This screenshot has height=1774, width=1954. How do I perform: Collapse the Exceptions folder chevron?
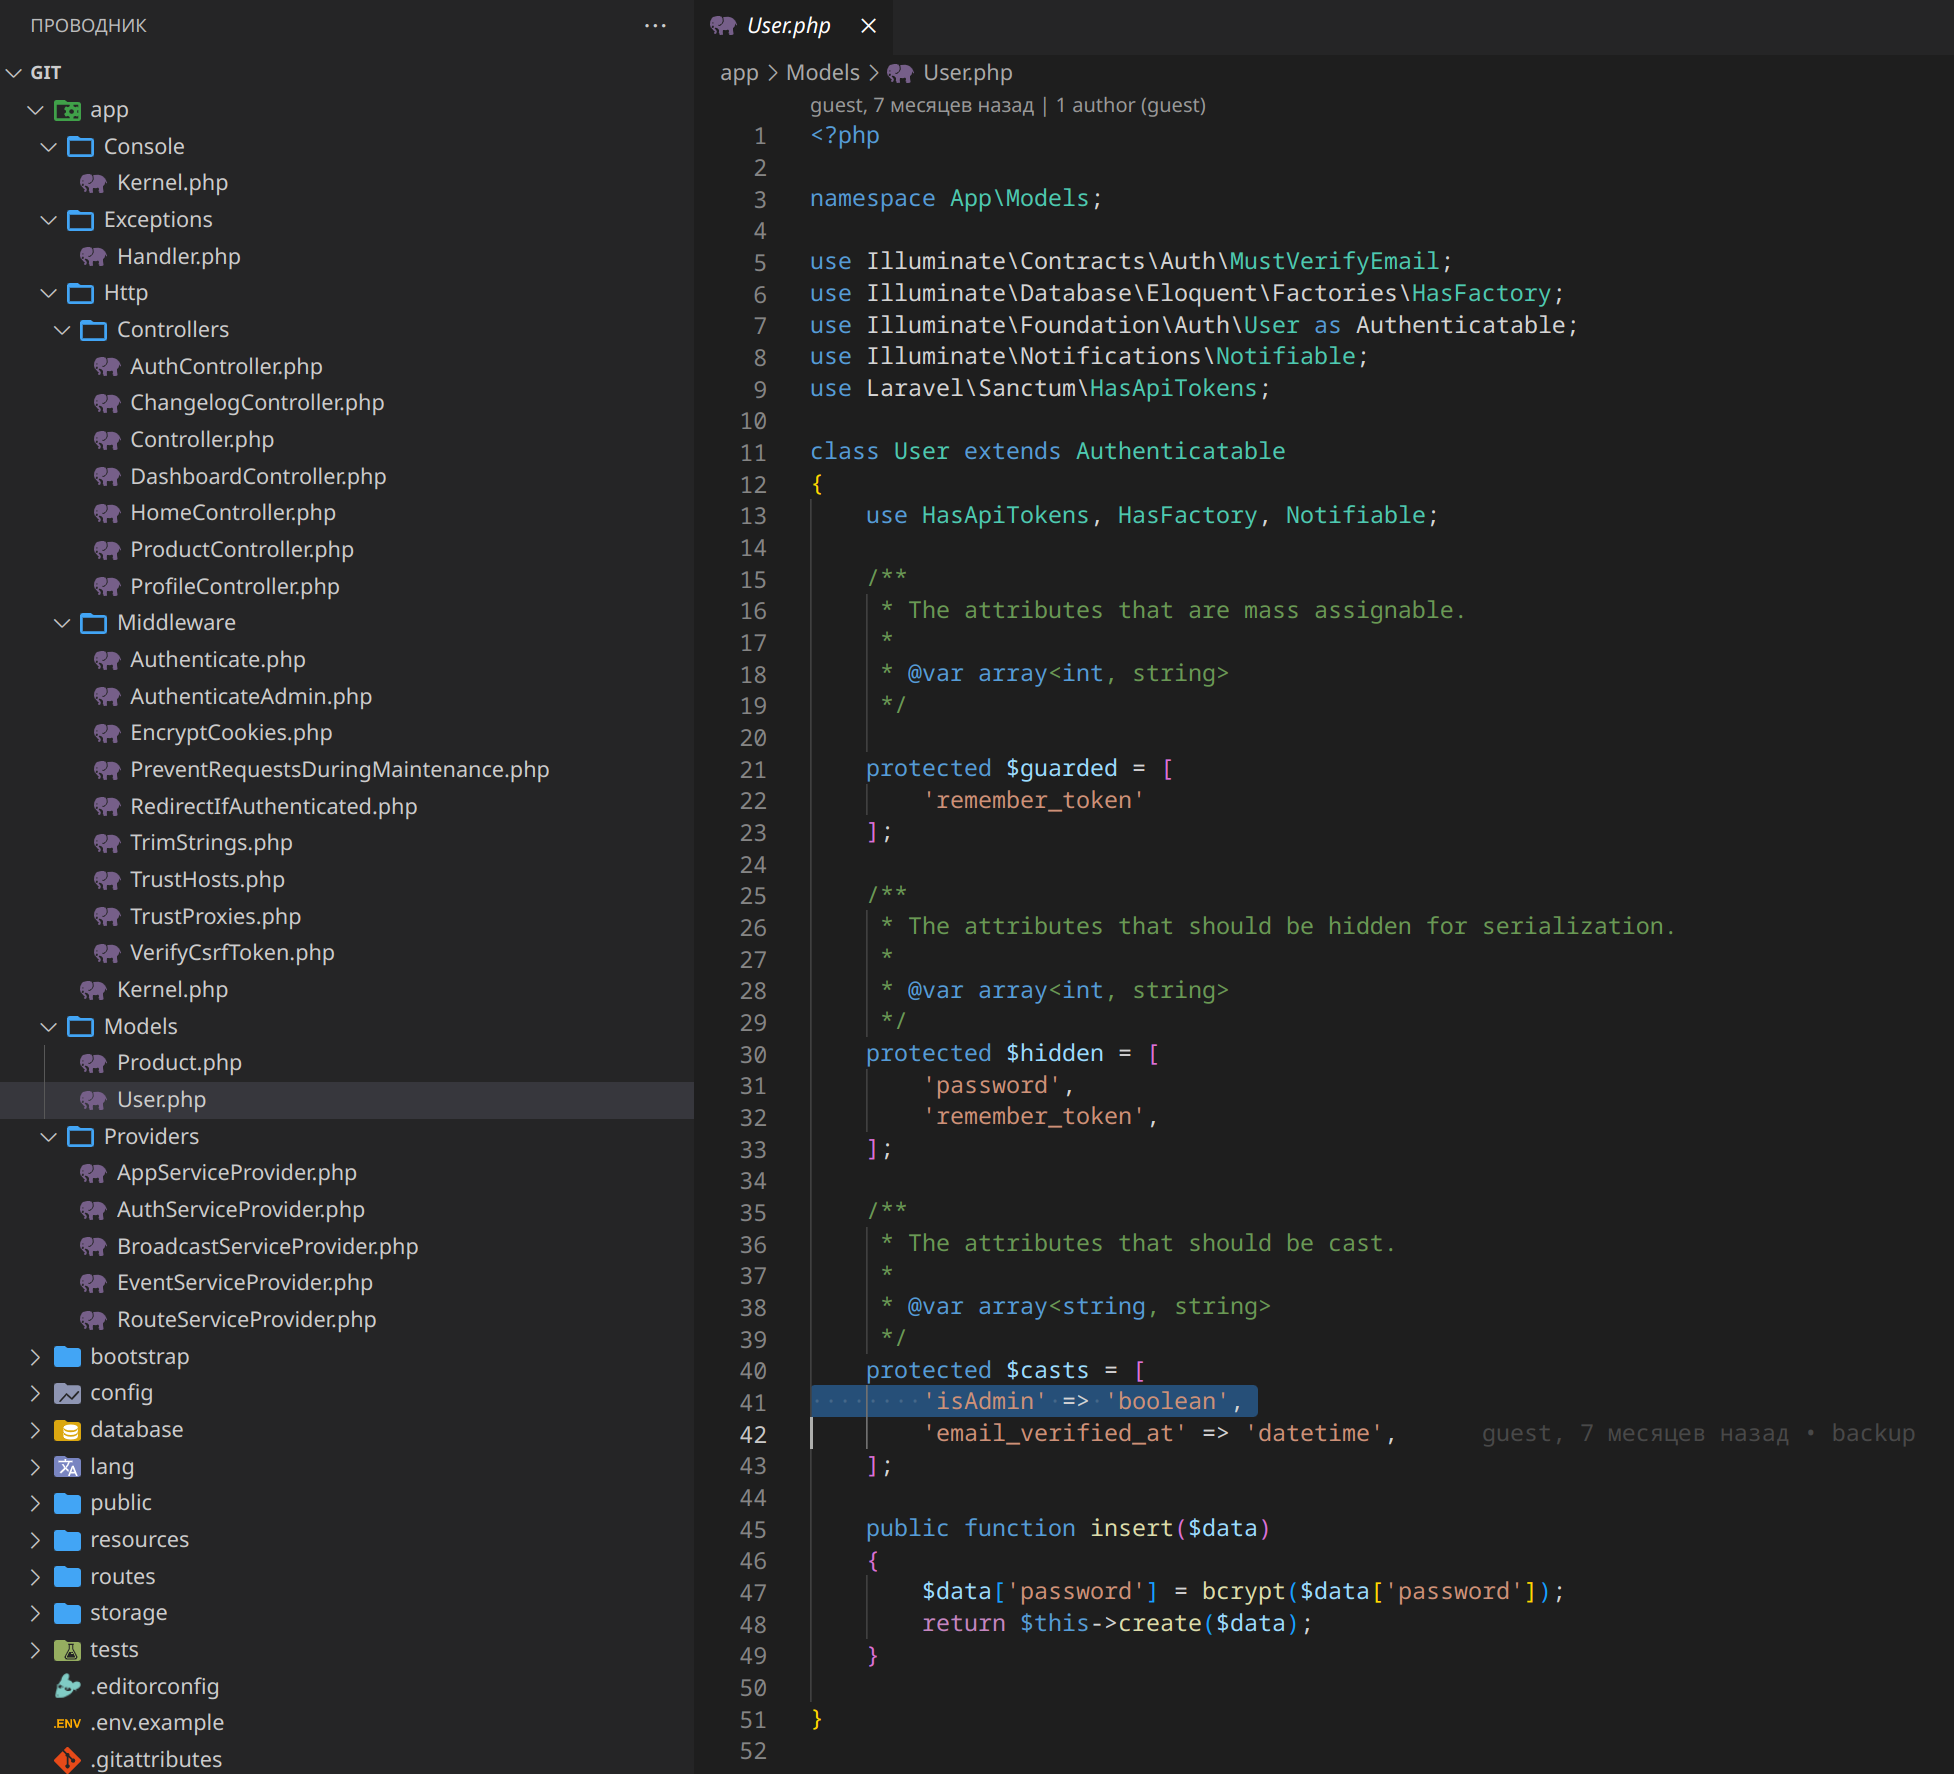point(49,220)
